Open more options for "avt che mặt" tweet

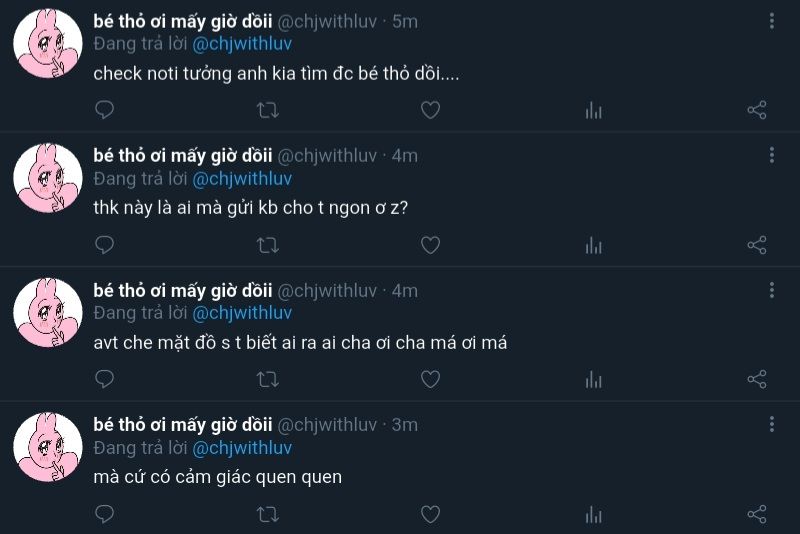[x=772, y=290]
